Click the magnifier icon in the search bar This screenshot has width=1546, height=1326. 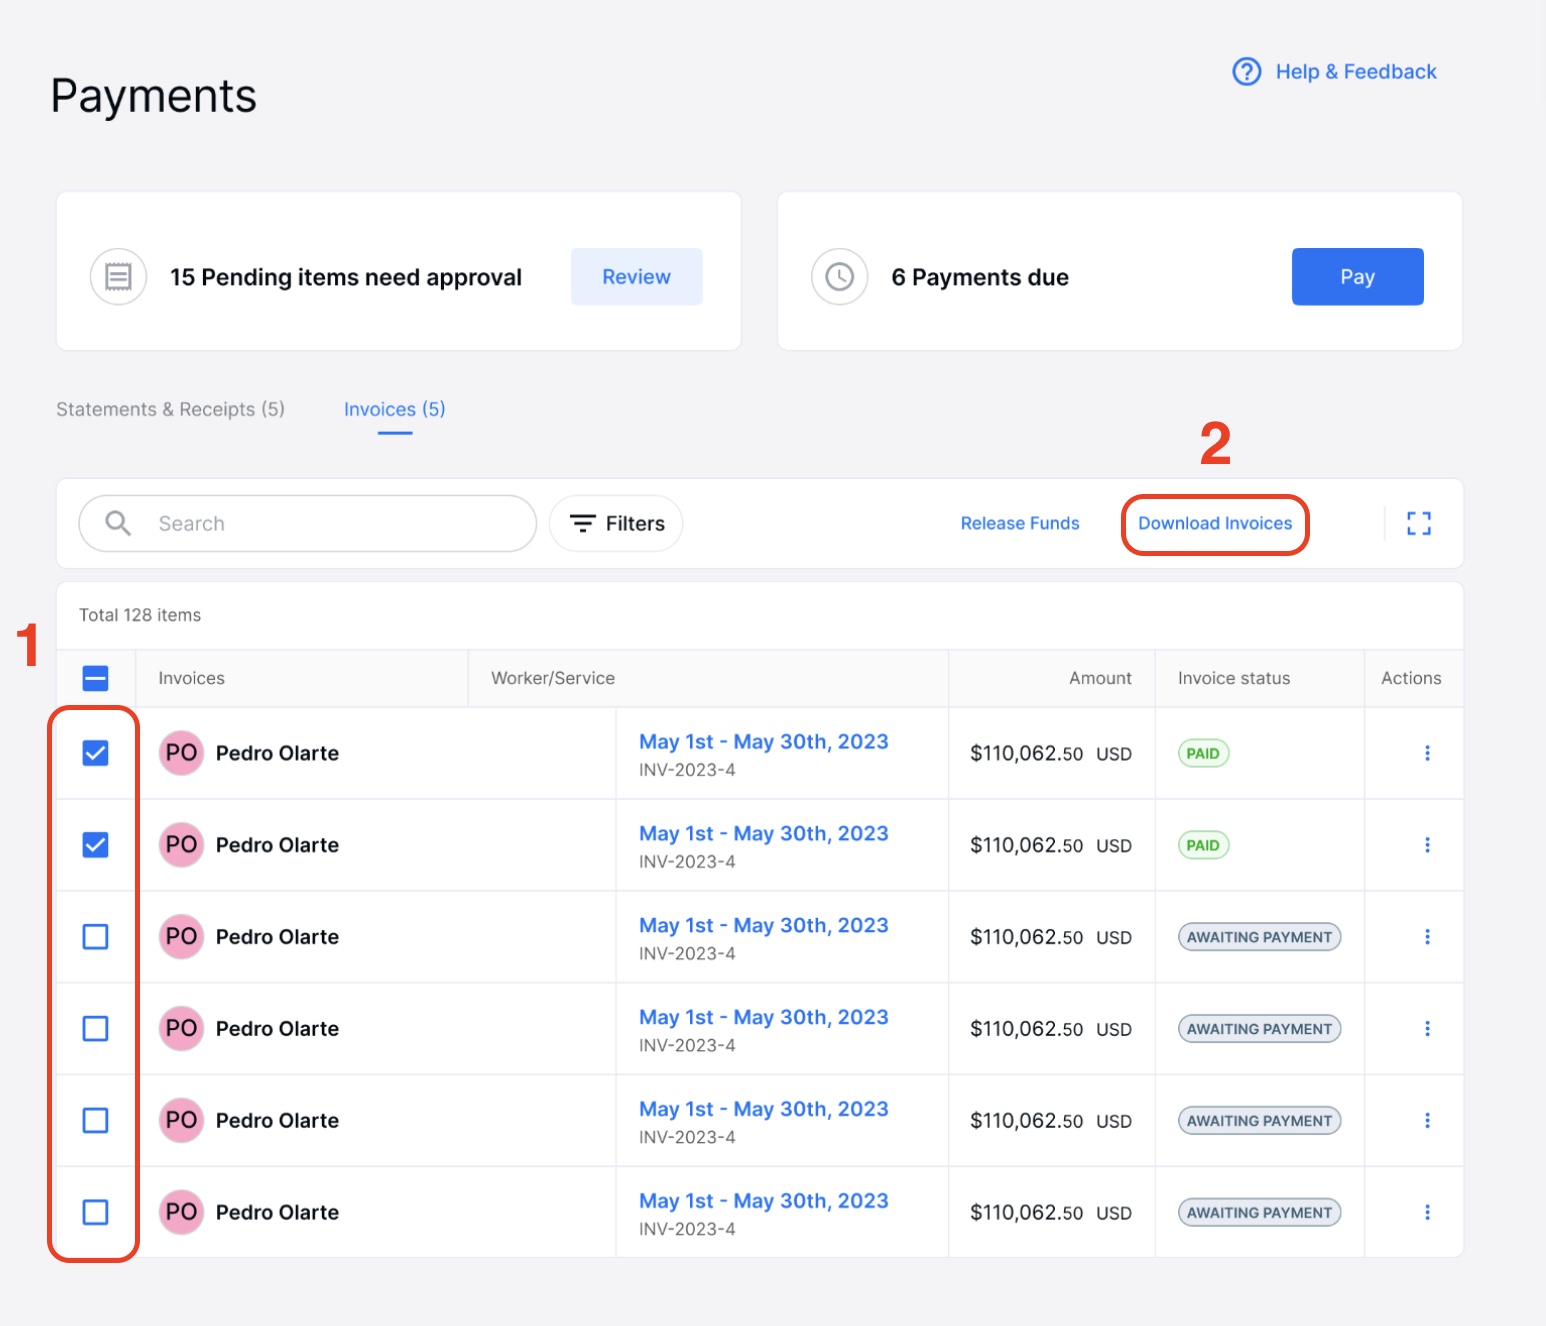tap(116, 523)
